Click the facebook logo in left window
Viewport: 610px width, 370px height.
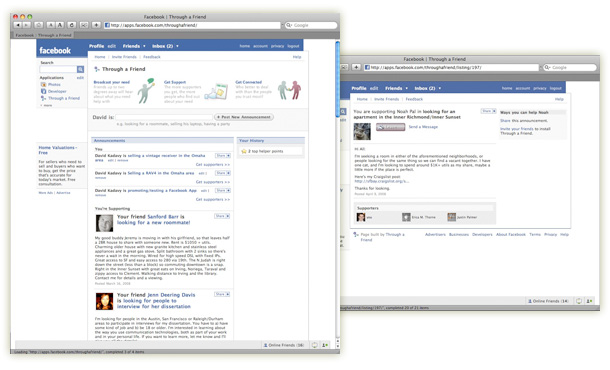click(x=55, y=51)
